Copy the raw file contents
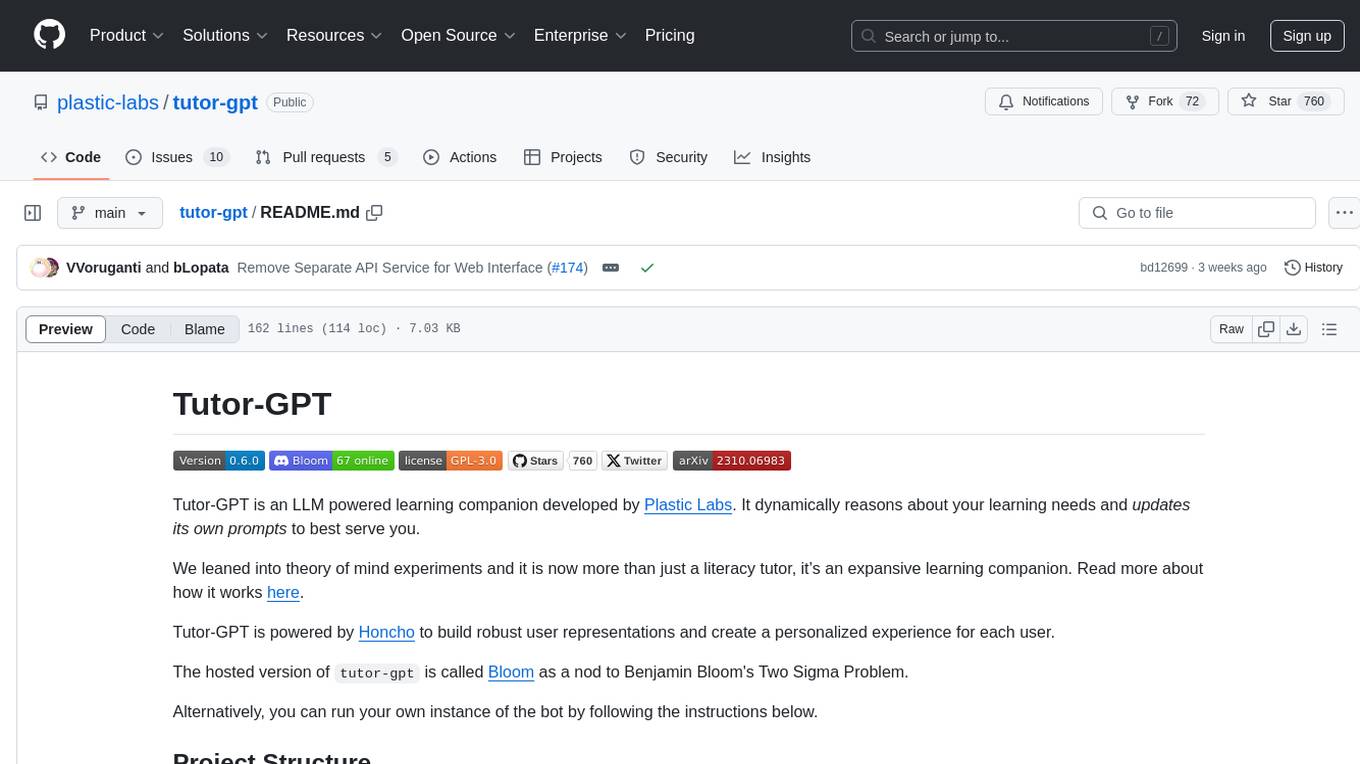 (1267, 329)
